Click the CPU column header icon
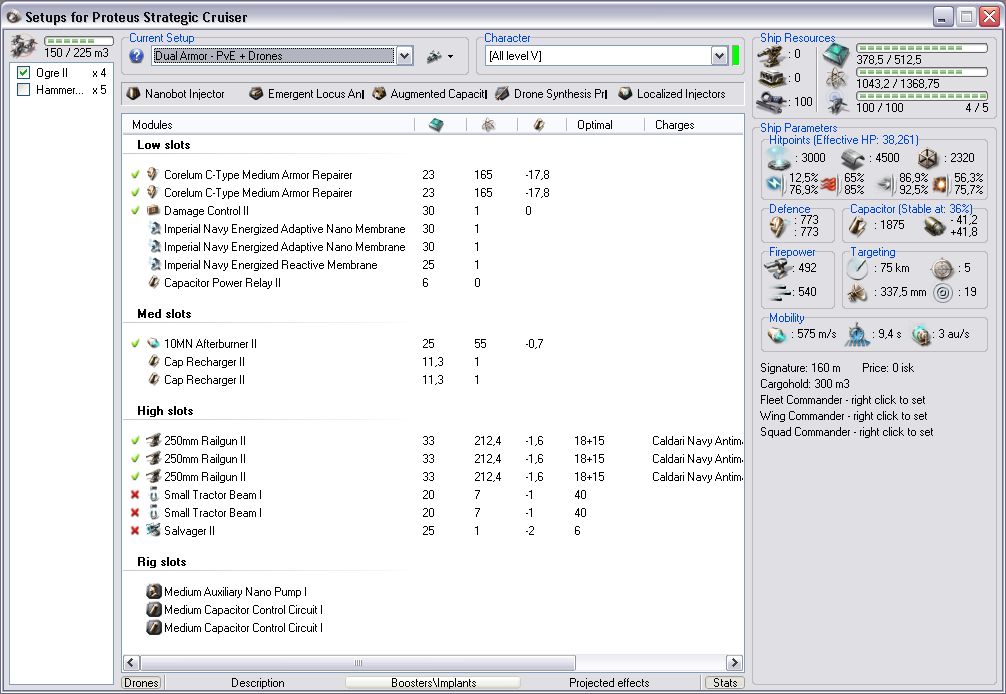The width and height of the screenshot is (1006, 694). 436,124
